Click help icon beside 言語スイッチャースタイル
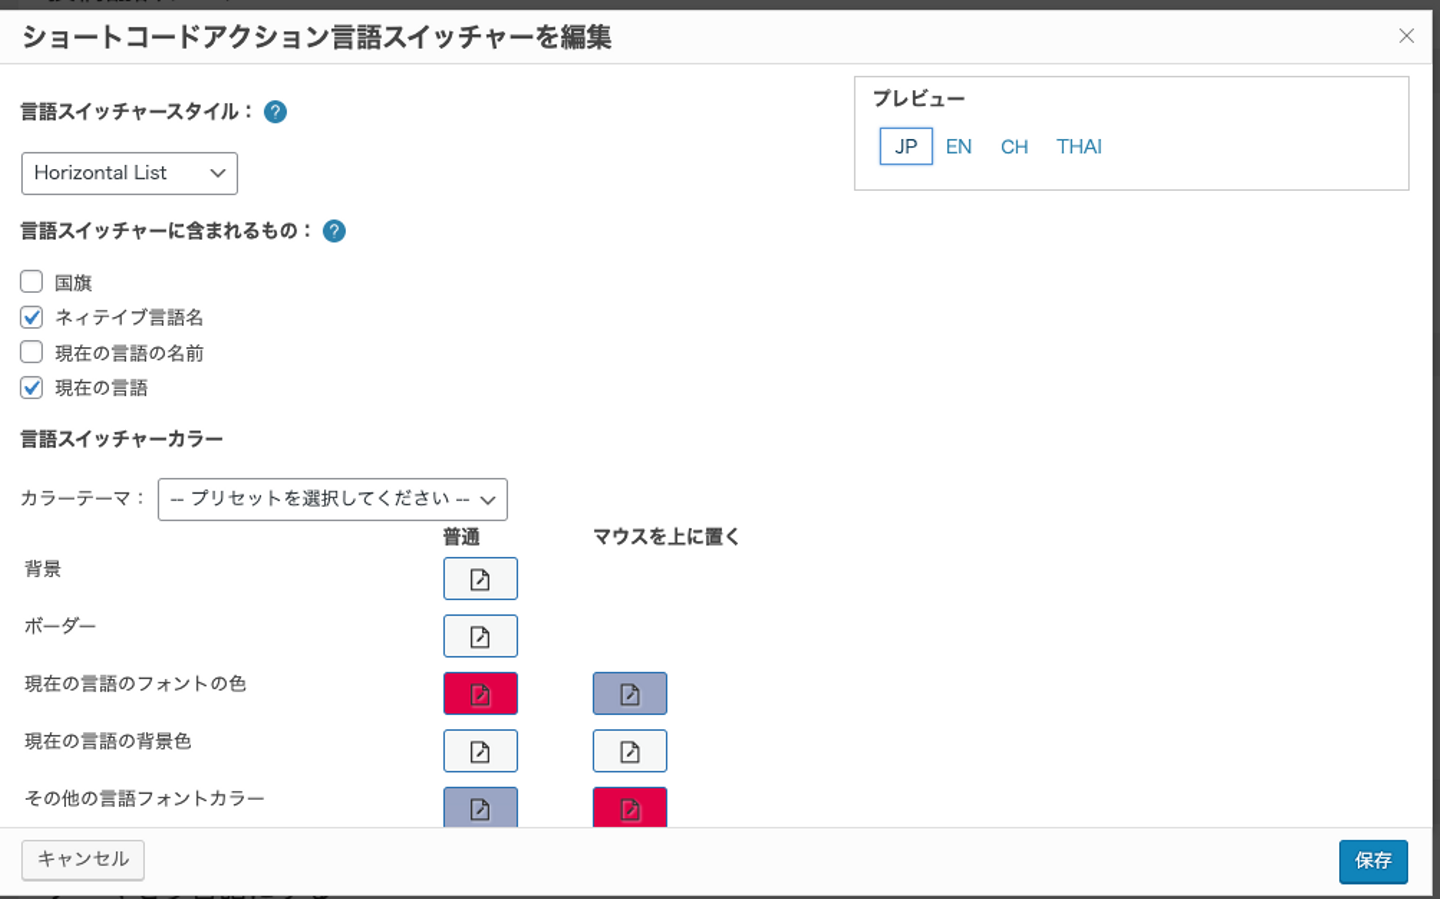 [275, 112]
